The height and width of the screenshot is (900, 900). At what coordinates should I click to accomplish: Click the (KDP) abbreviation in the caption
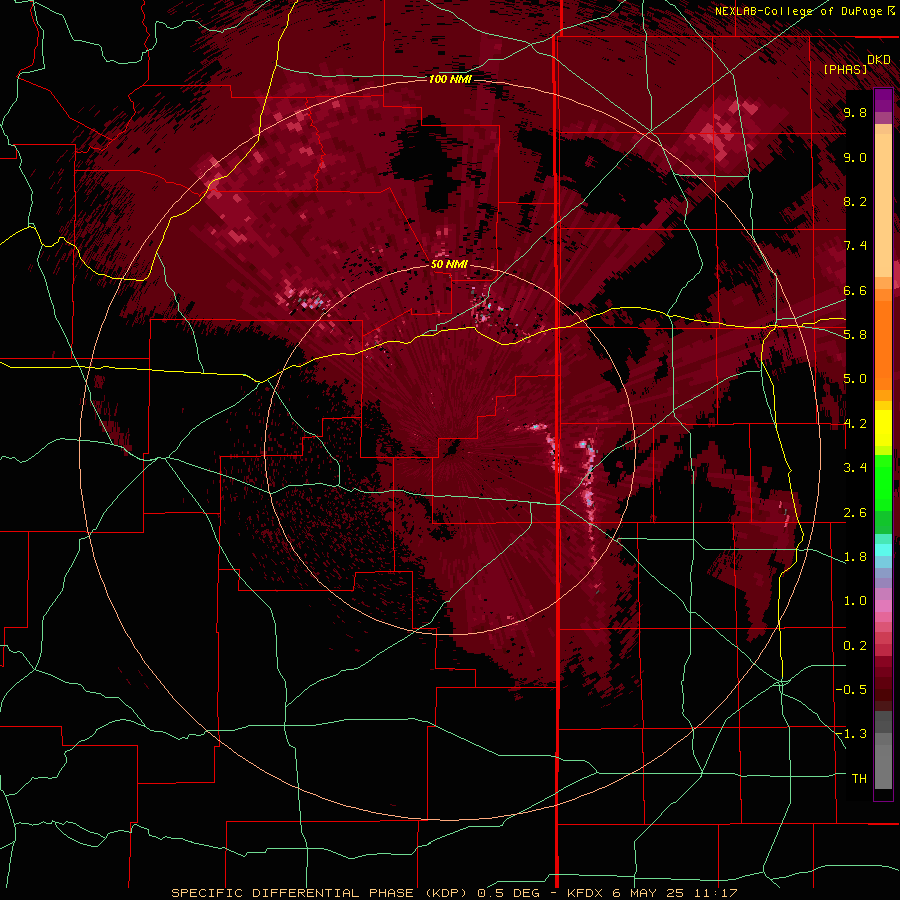point(445,893)
